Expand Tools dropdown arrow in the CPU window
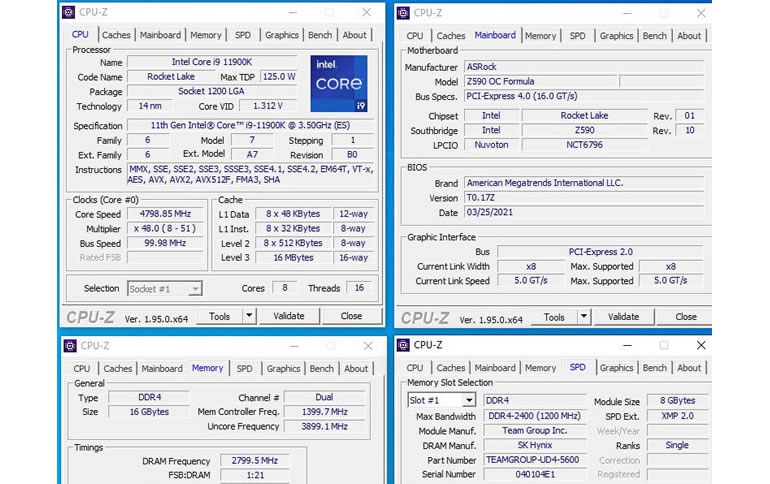The width and height of the screenshot is (770, 484). (249, 316)
